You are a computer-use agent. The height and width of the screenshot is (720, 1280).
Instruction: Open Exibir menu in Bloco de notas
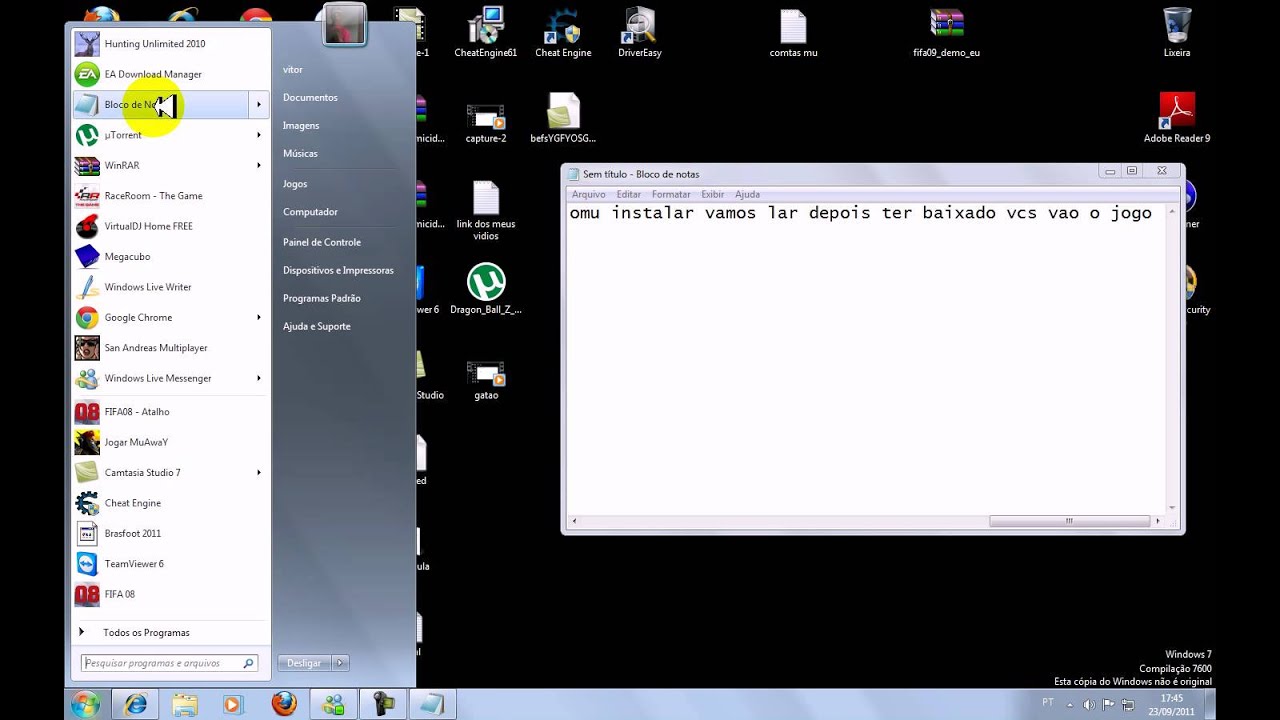click(712, 194)
